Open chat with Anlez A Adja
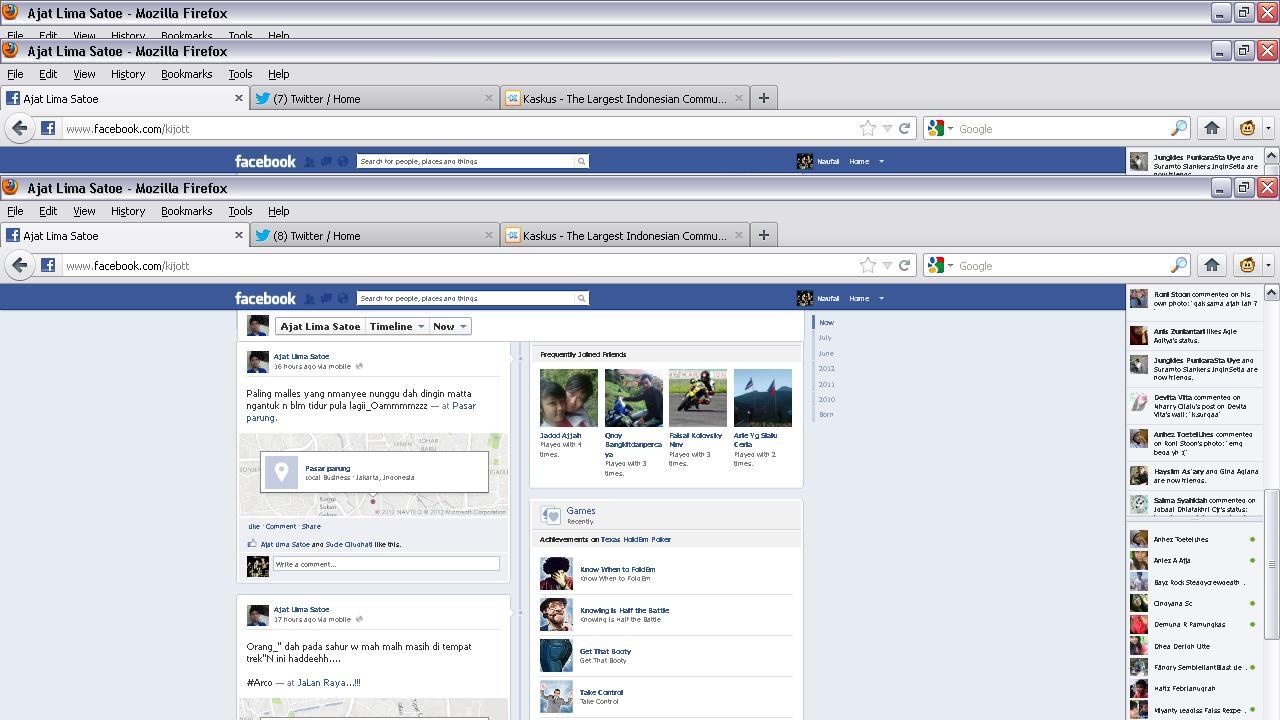Screen dimensions: 1280x720 tap(1172, 560)
